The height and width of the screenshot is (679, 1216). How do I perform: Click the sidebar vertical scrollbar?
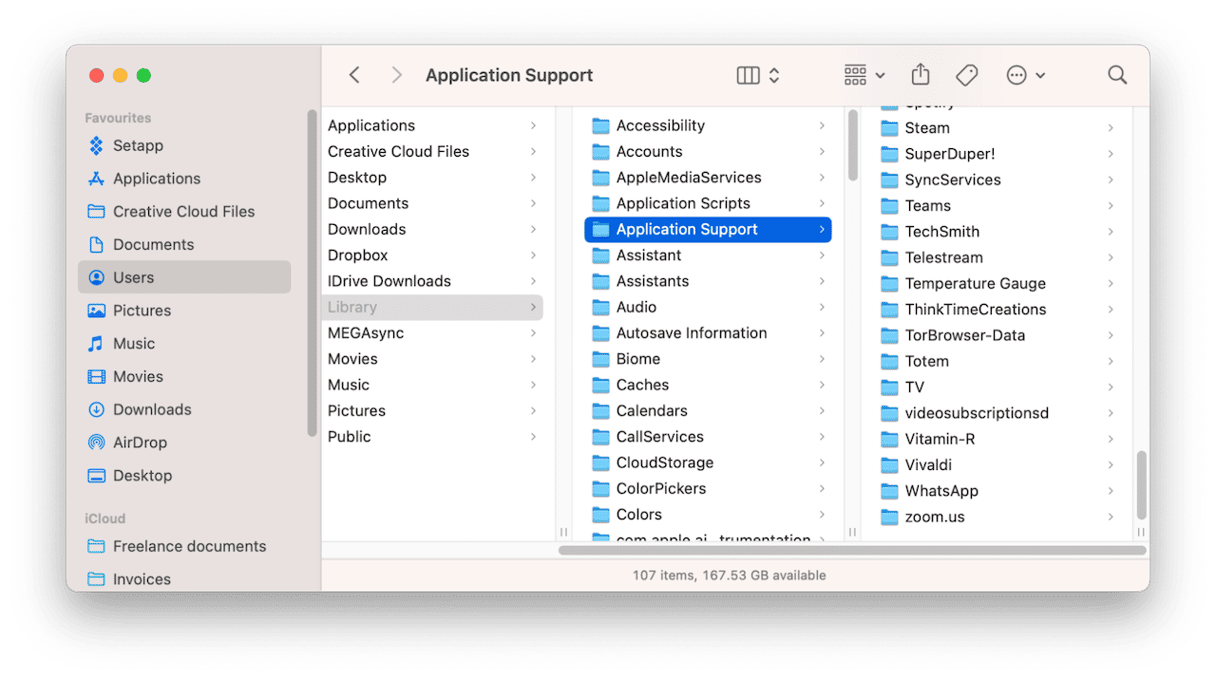point(312,273)
